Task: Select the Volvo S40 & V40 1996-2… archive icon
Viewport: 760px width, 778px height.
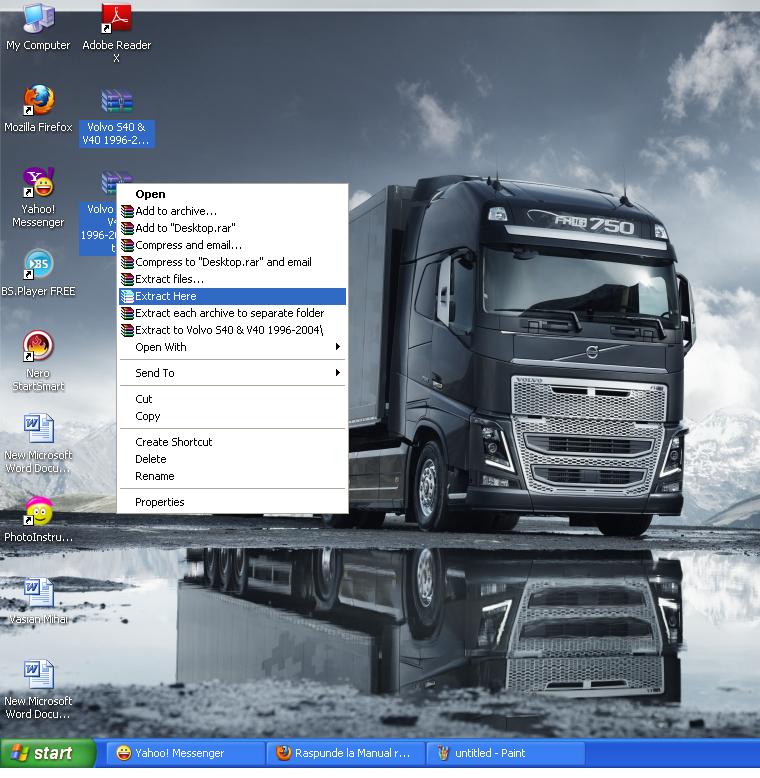Action: pos(117,117)
